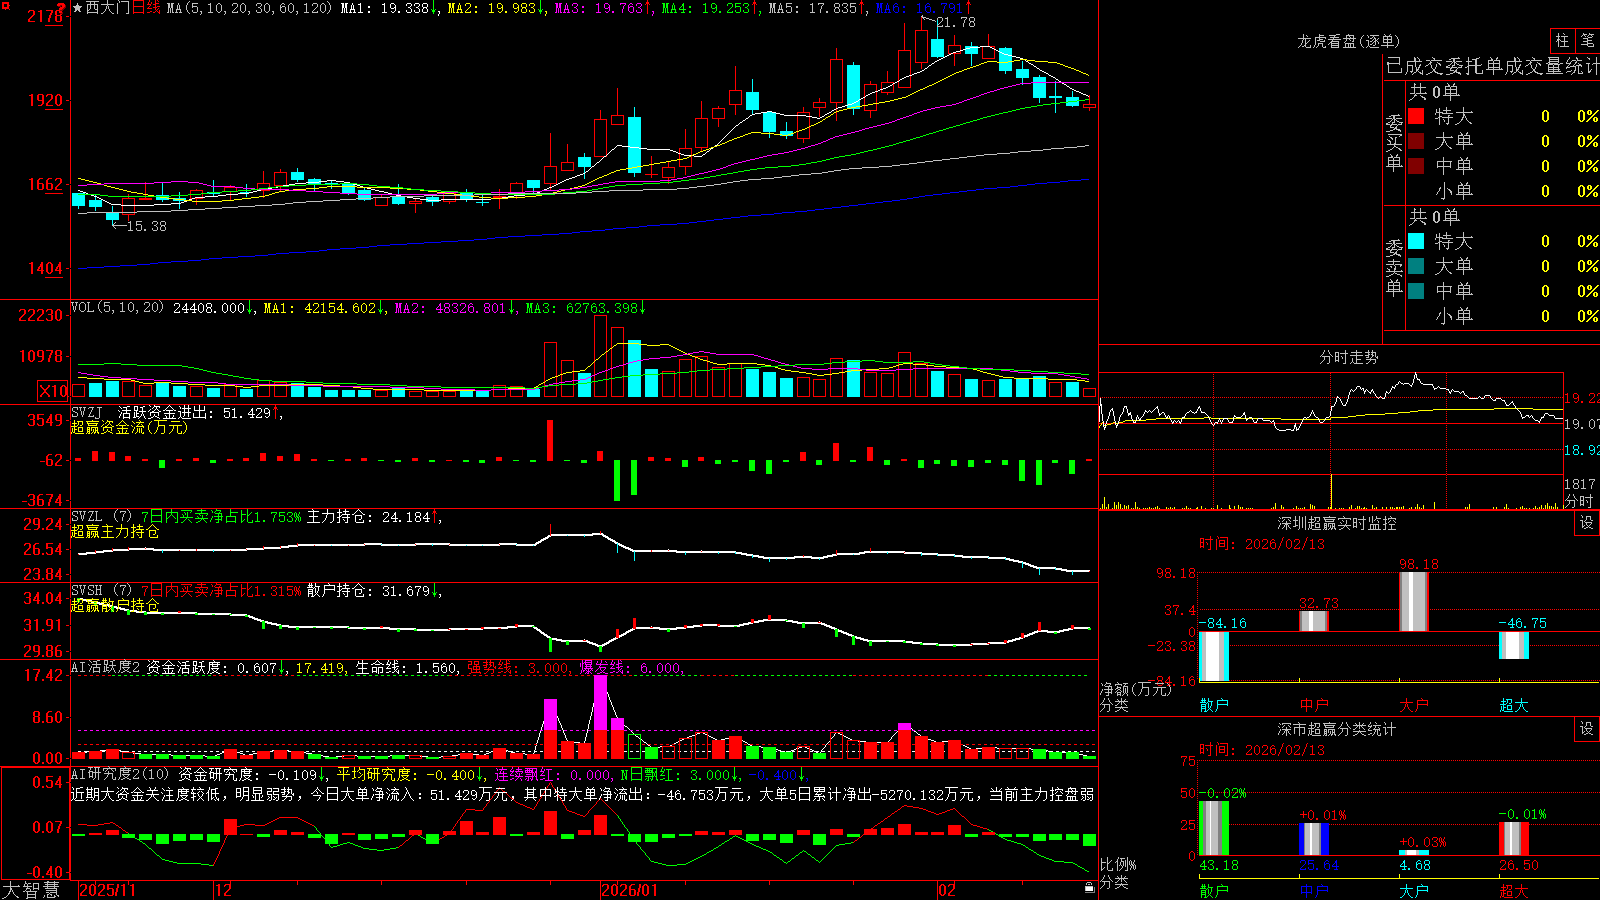Select the 2026/01 date marker on time axis
1600x900 pixels.
point(630,890)
